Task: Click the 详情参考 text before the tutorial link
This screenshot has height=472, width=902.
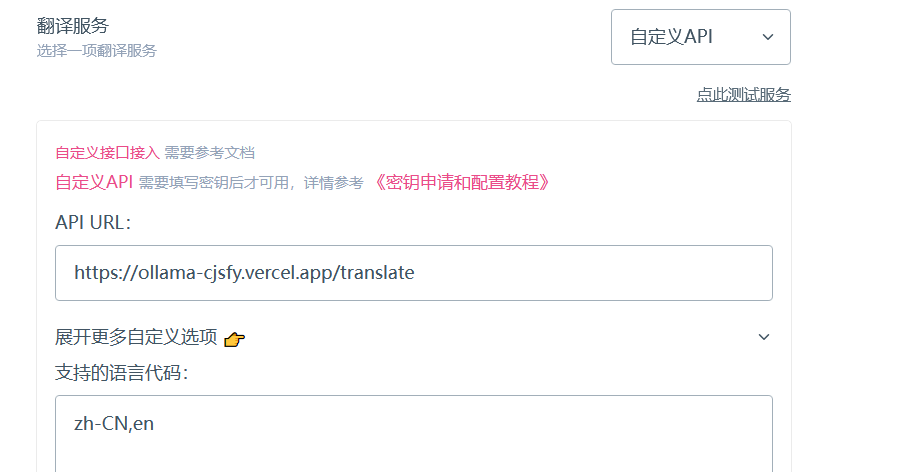Action: coord(334,183)
